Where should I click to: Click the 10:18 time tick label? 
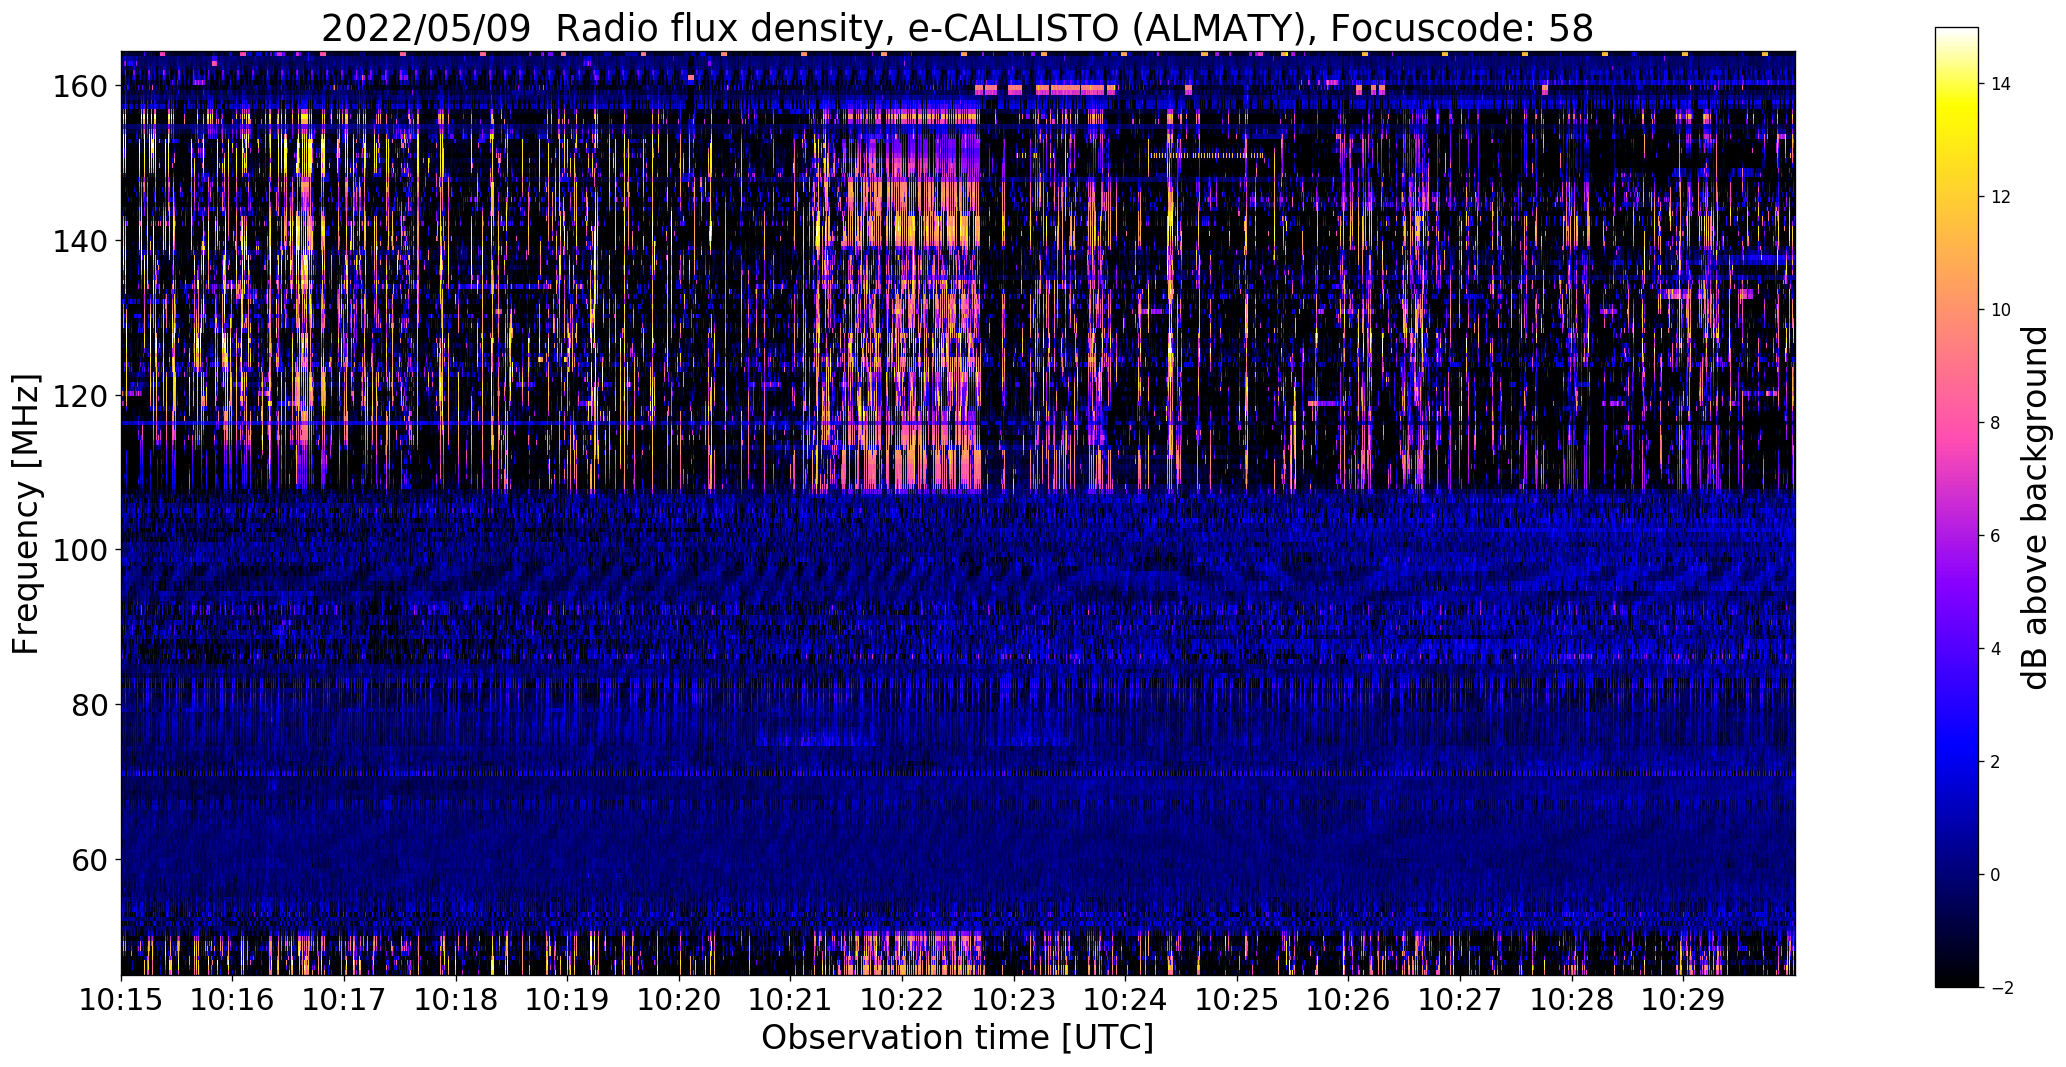tap(456, 999)
